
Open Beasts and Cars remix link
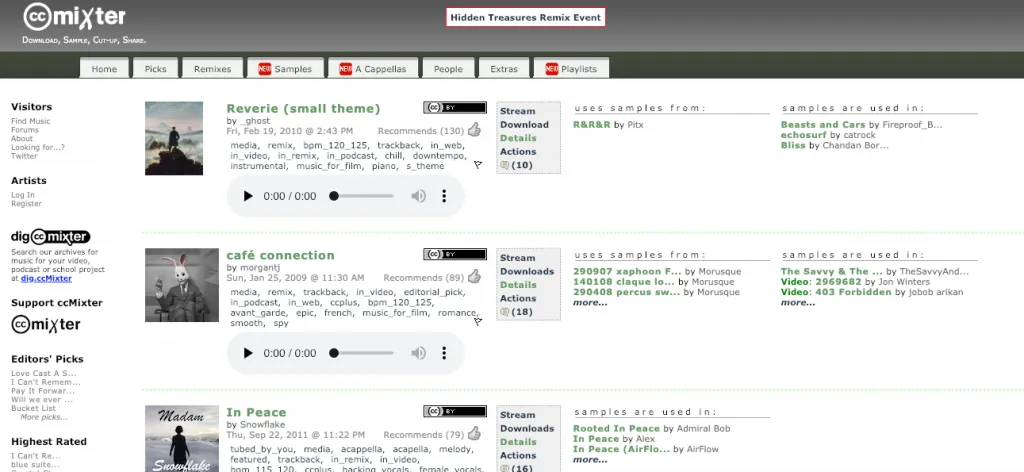[823, 124]
